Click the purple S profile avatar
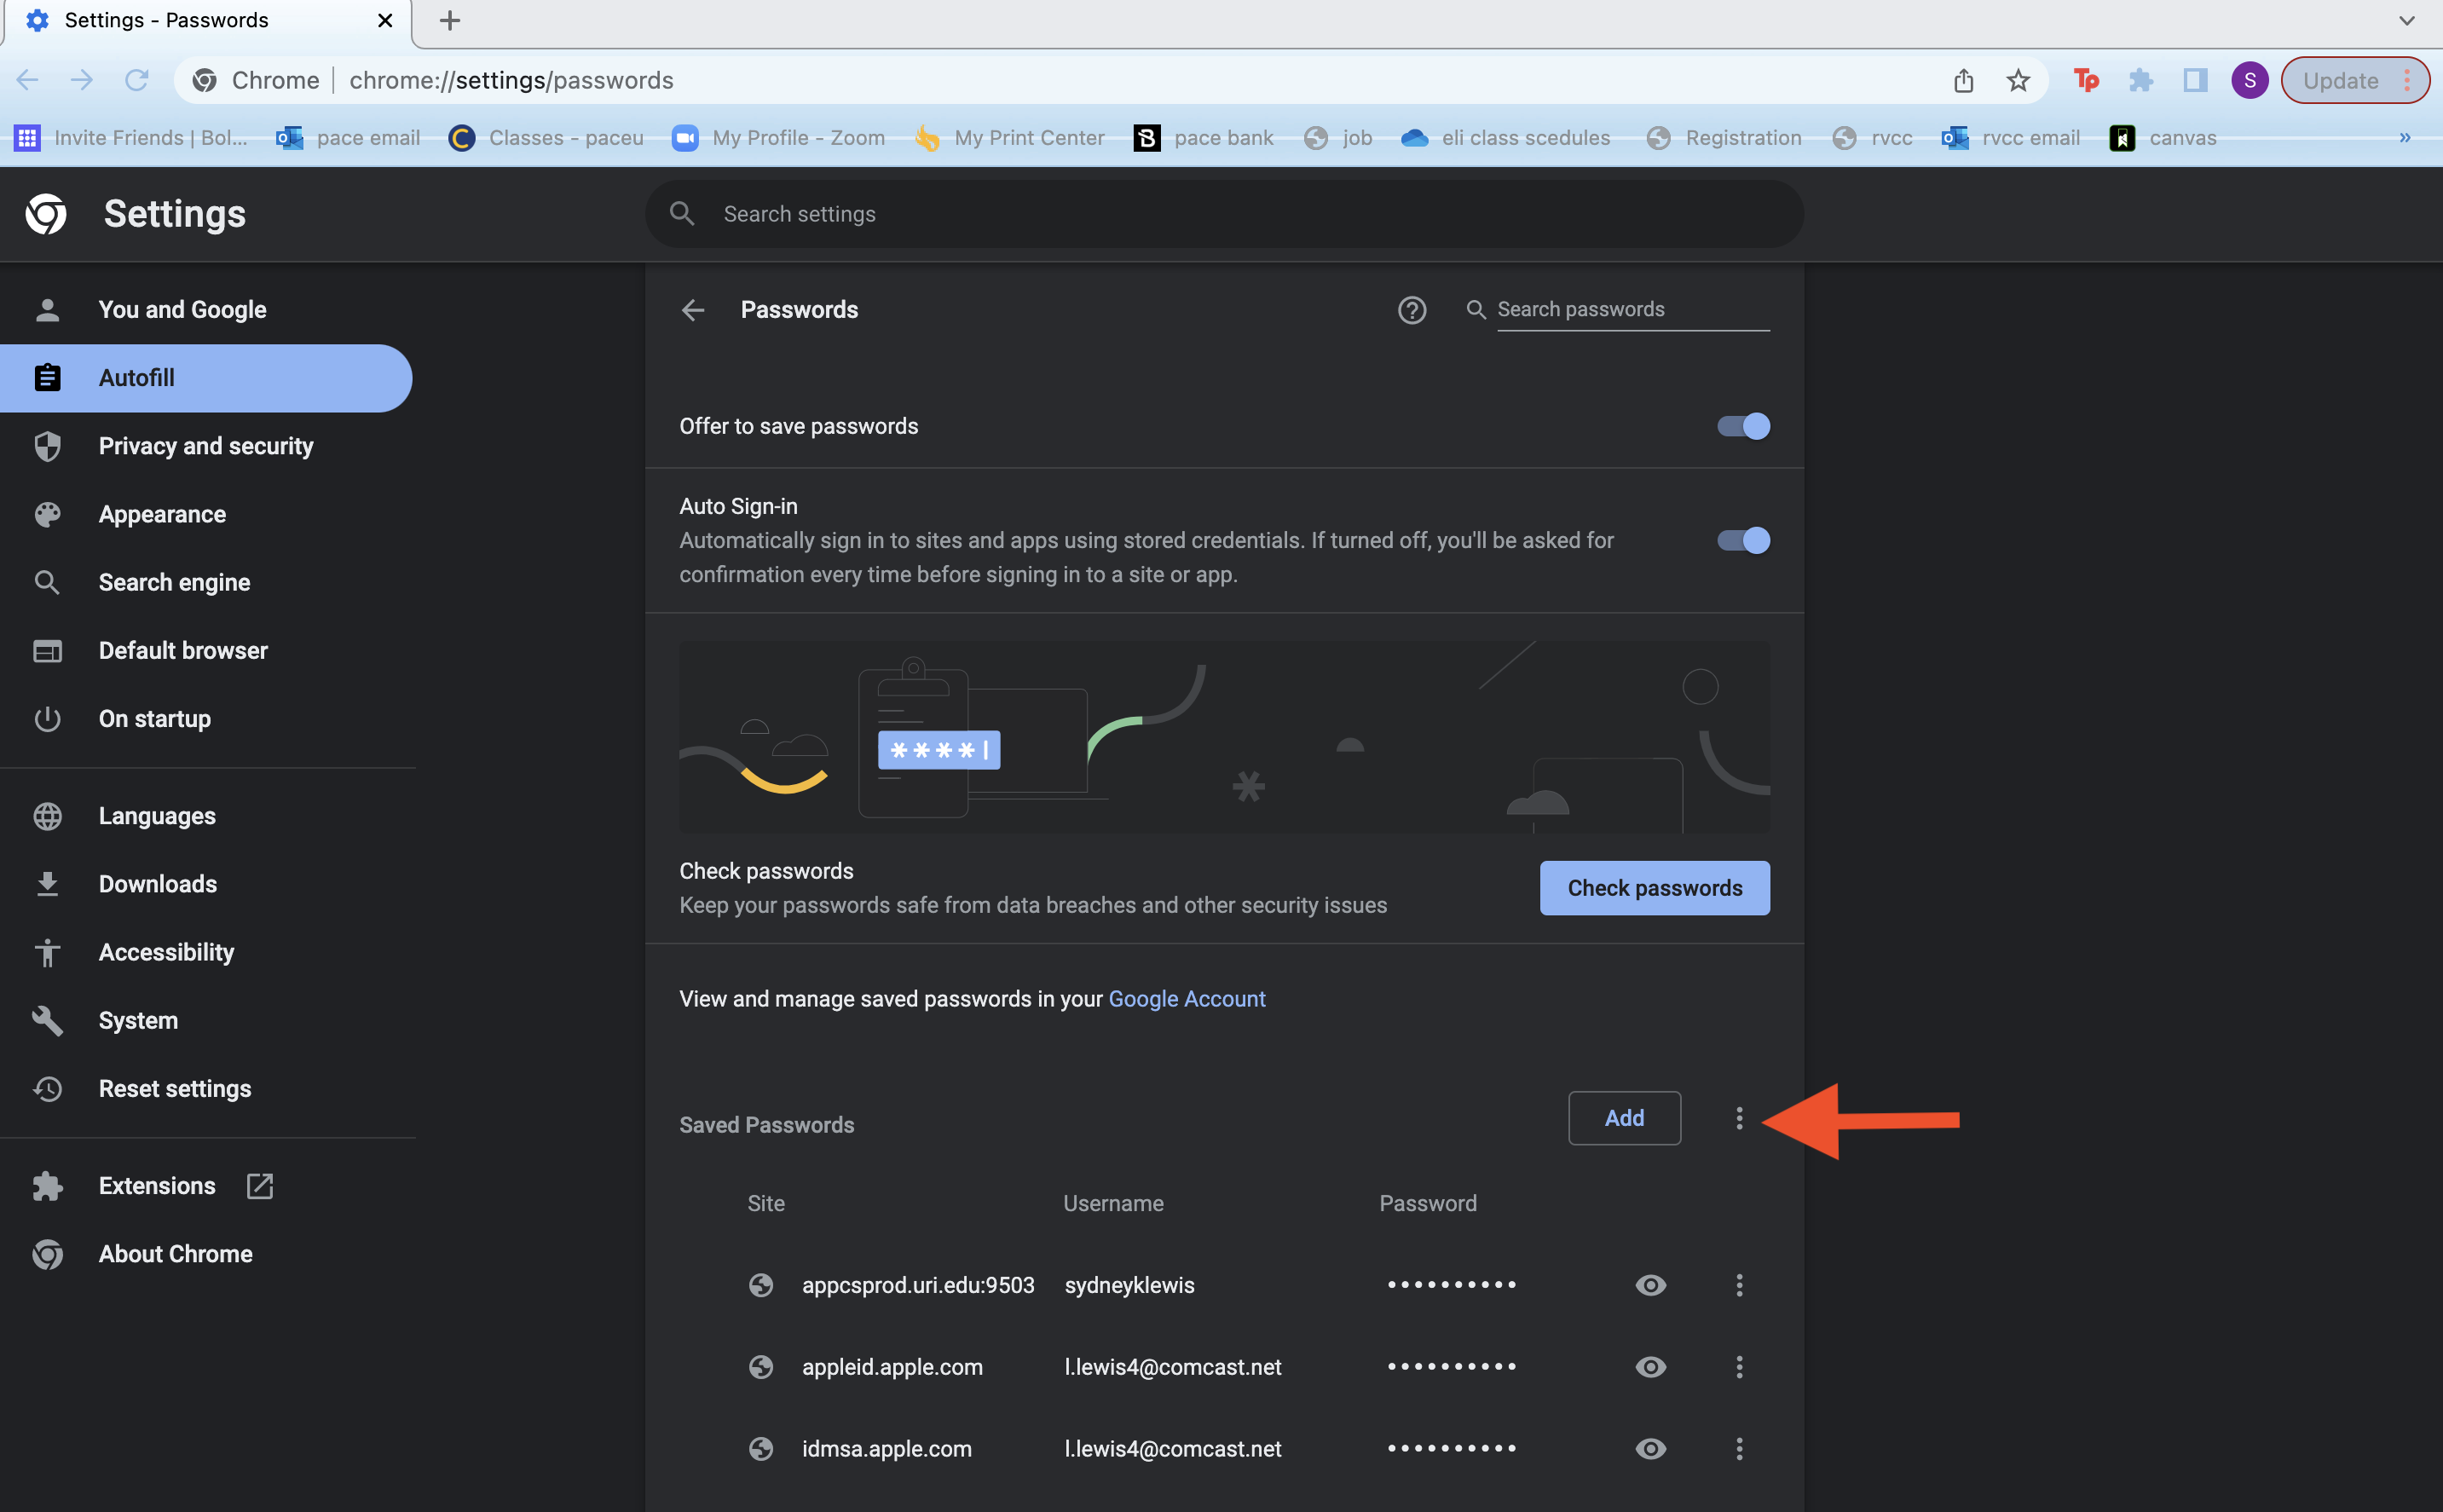The width and height of the screenshot is (2443, 1512). (2249, 80)
